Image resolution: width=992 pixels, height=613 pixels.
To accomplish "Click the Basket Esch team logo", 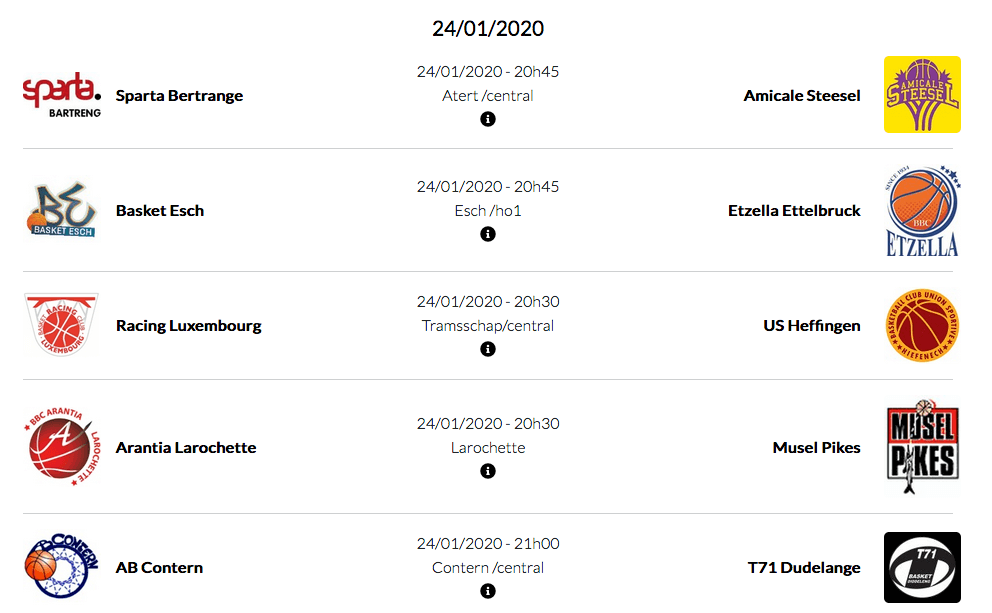I will pyautogui.click(x=61, y=210).
